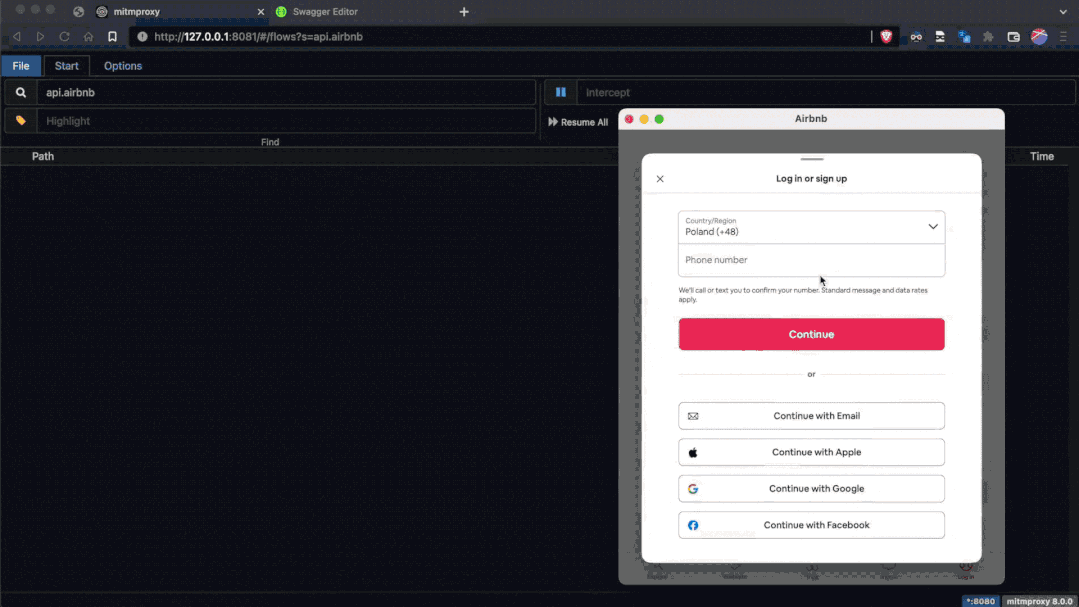
Task: Click the Apple logo icon
Action: click(693, 452)
